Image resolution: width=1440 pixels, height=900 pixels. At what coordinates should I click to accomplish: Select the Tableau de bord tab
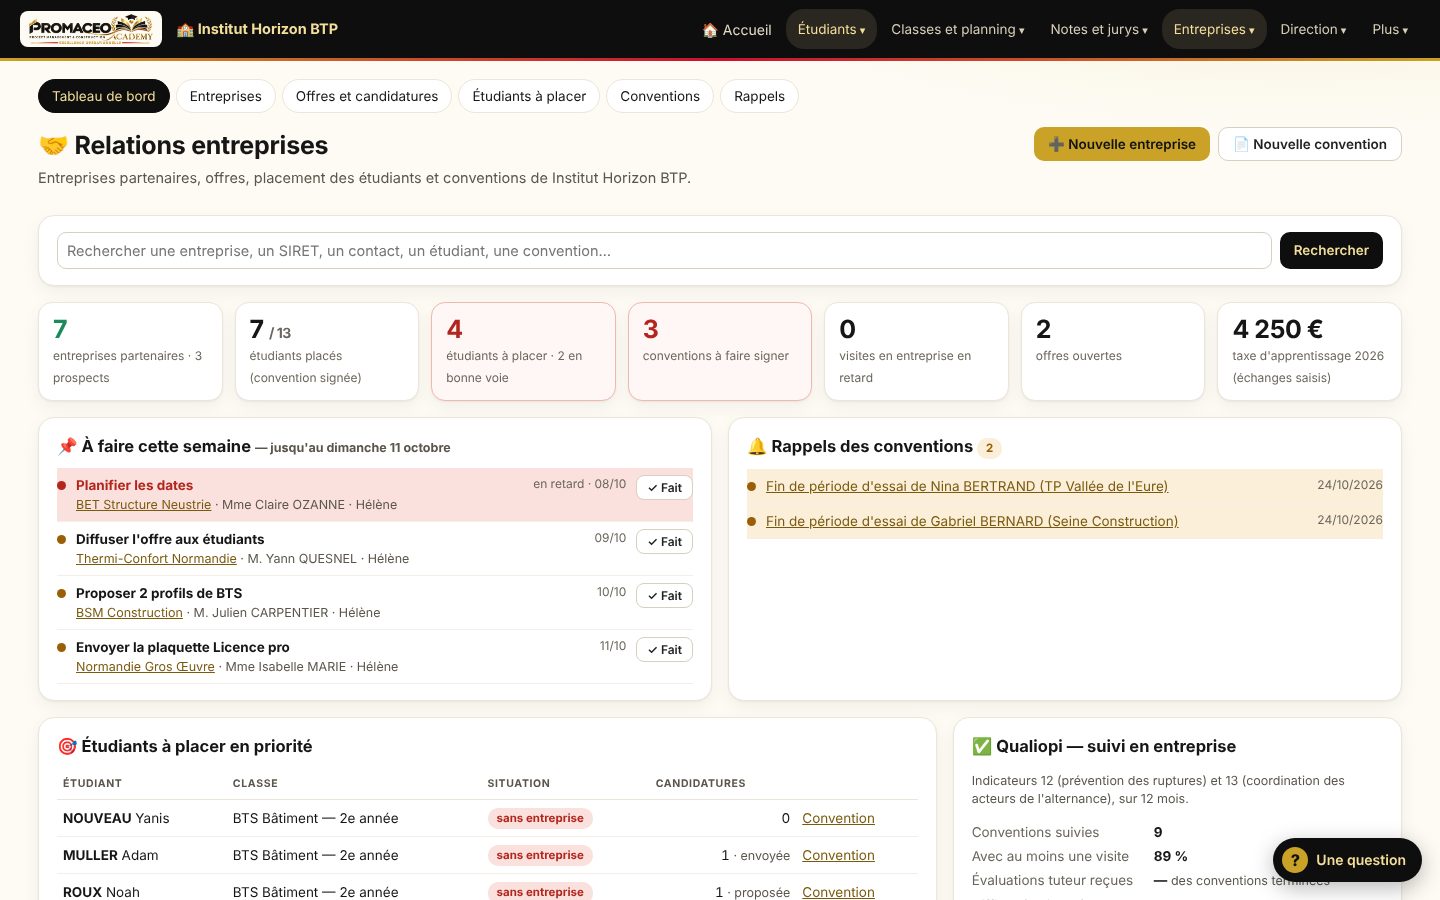pyautogui.click(x=104, y=96)
